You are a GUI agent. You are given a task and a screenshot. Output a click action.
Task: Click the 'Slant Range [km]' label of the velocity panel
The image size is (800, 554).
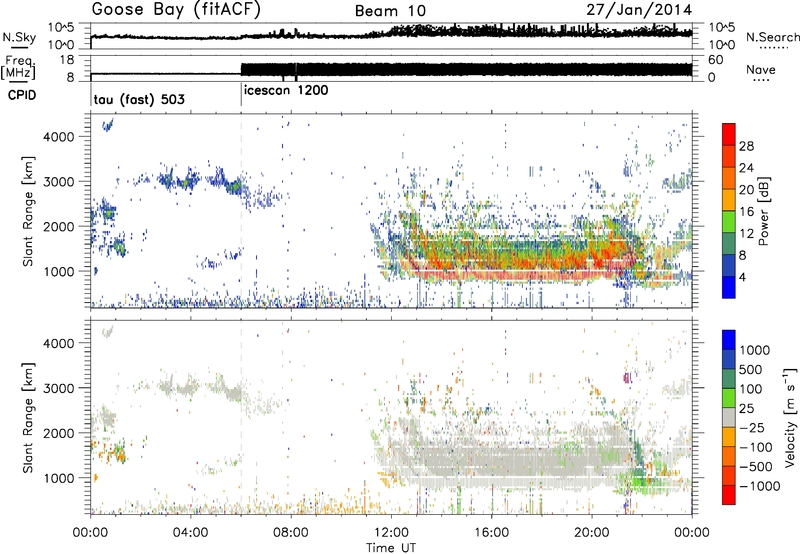28,417
